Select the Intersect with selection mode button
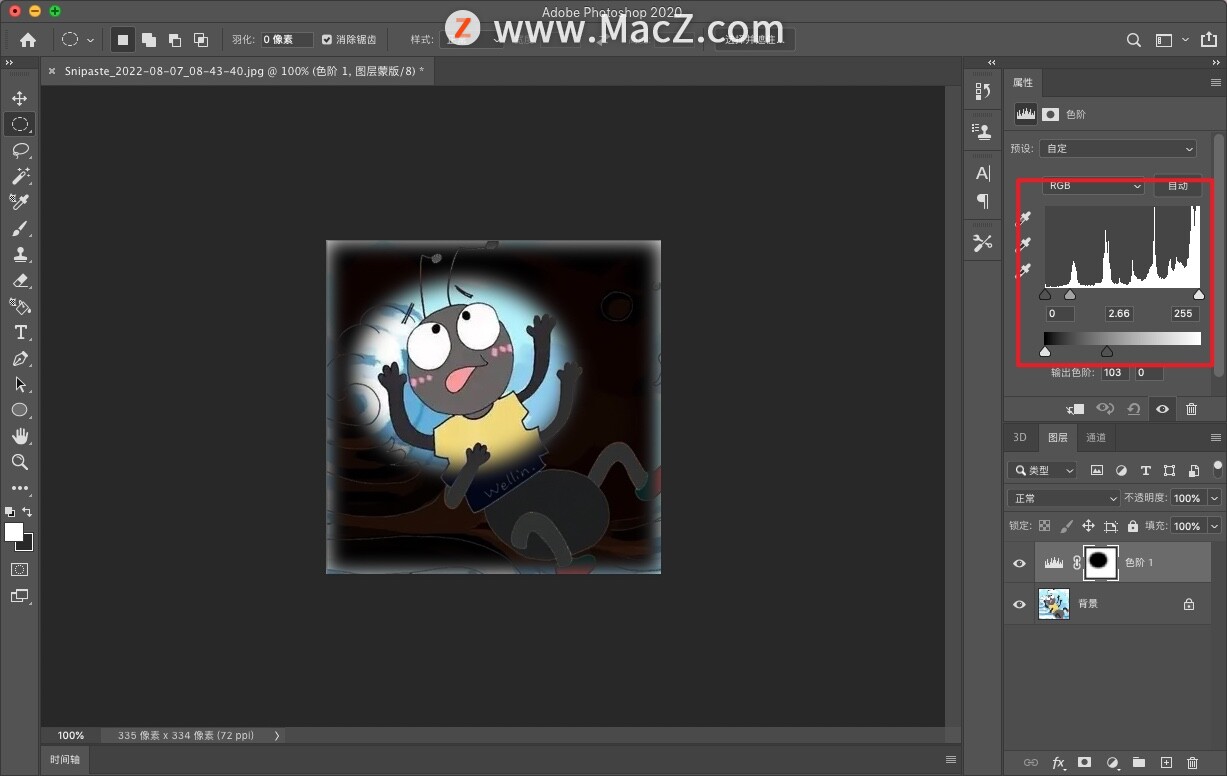 [x=201, y=40]
